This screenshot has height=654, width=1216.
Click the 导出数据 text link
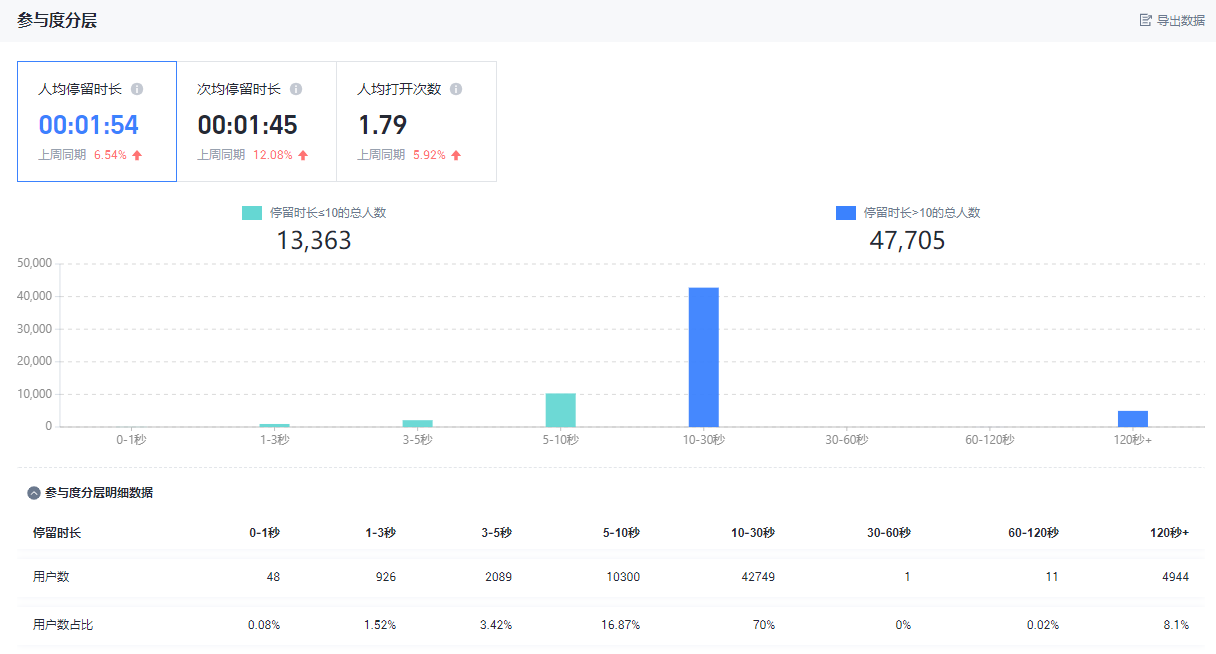point(1180,20)
